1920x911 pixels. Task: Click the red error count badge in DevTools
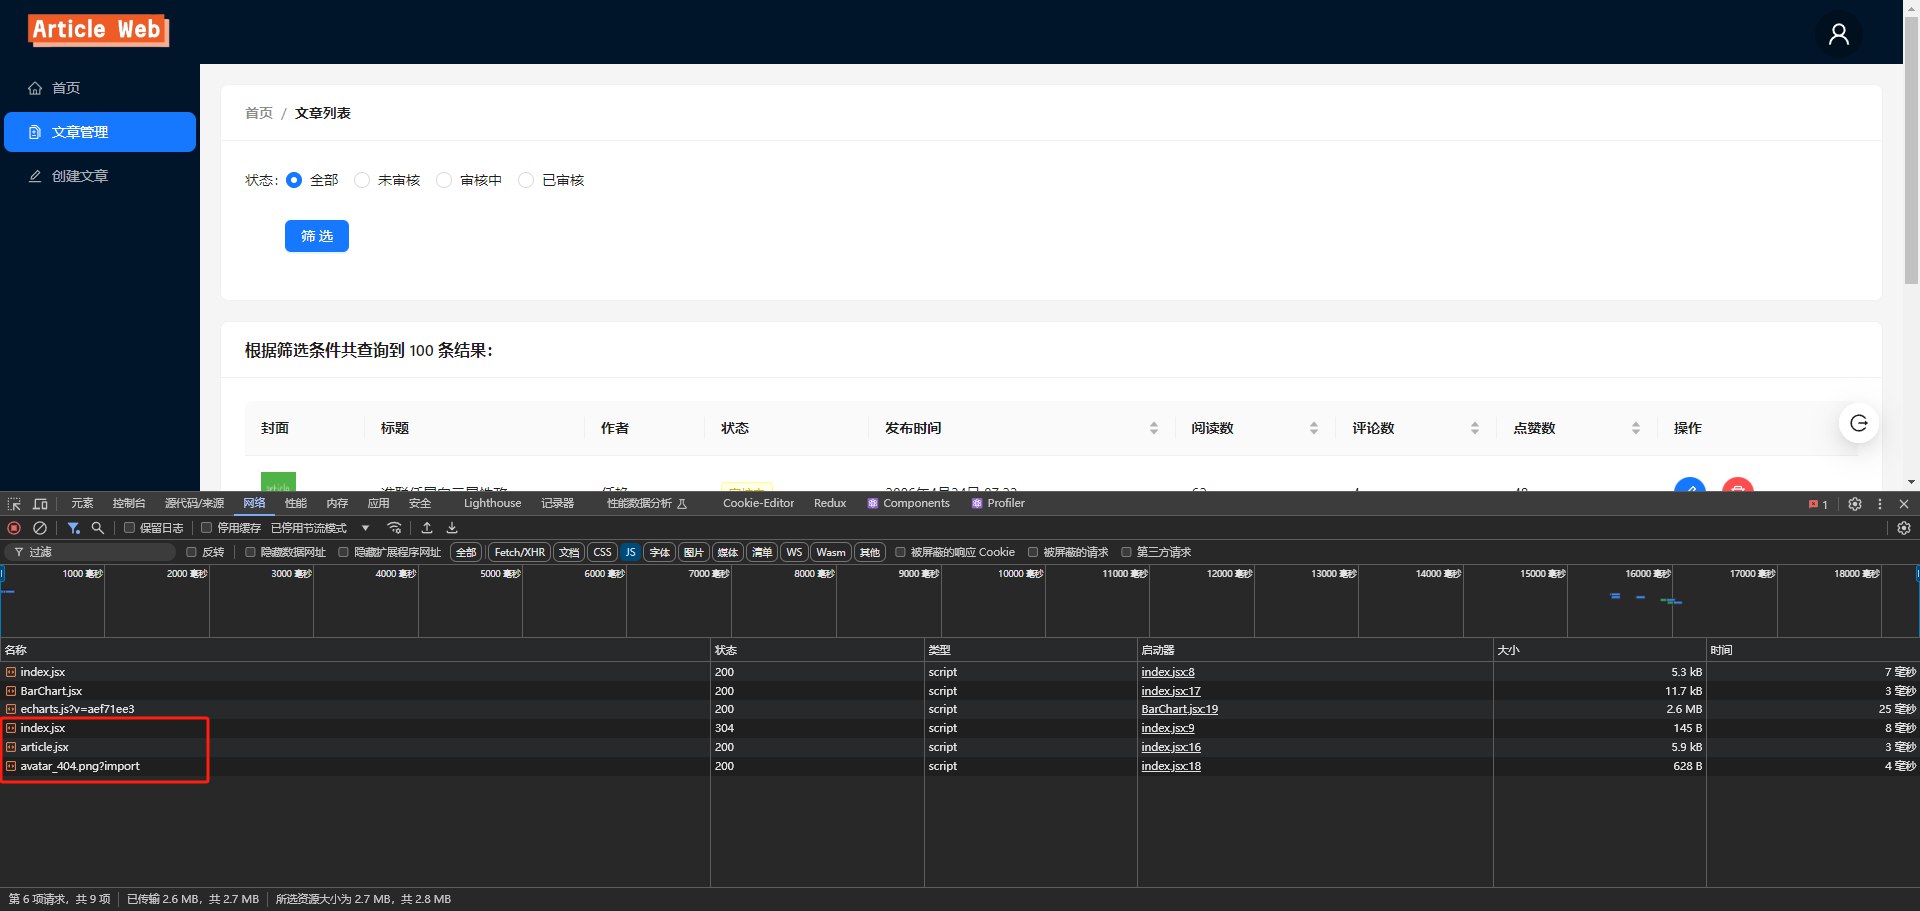pos(1818,505)
